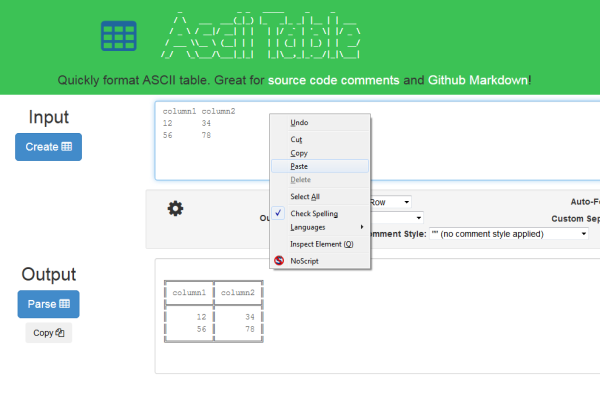This screenshot has width=600, height=402.
Task: Open the Row dropdown
Action: click(x=390, y=201)
